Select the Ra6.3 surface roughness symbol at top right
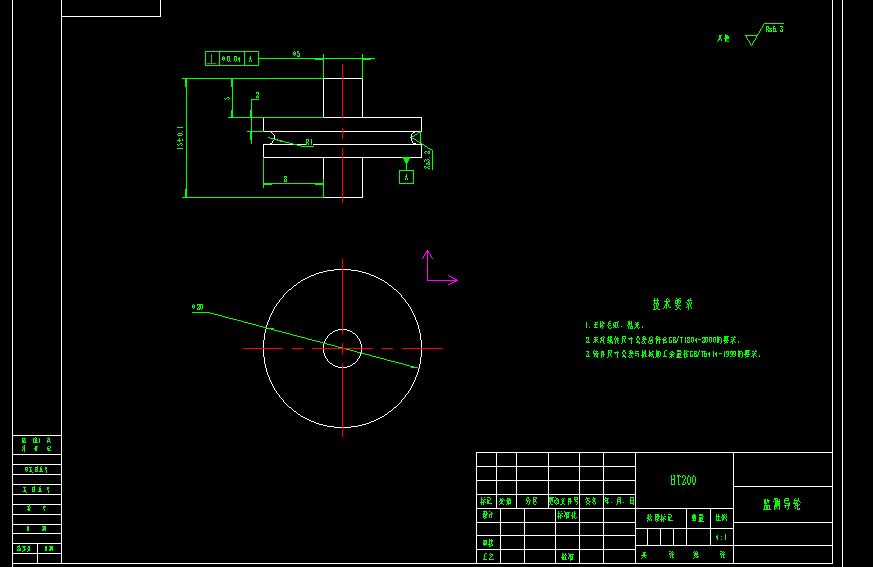The height and width of the screenshot is (567, 873). tap(765, 34)
